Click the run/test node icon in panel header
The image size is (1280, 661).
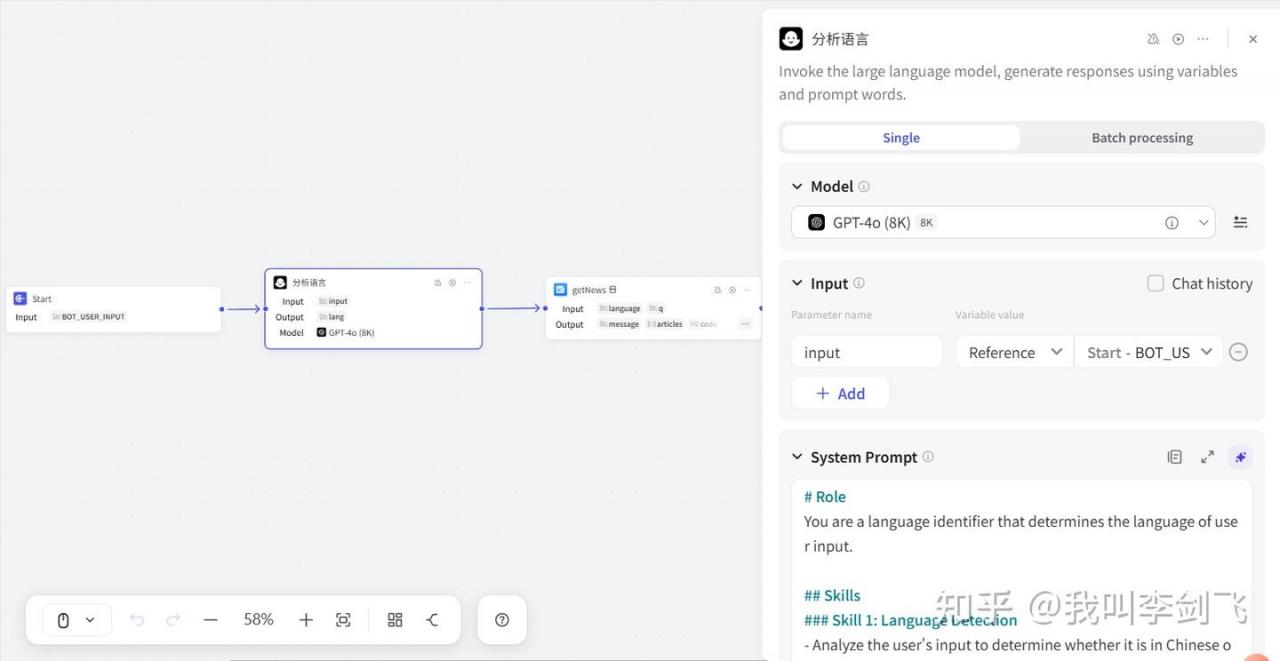[1178, 39]
